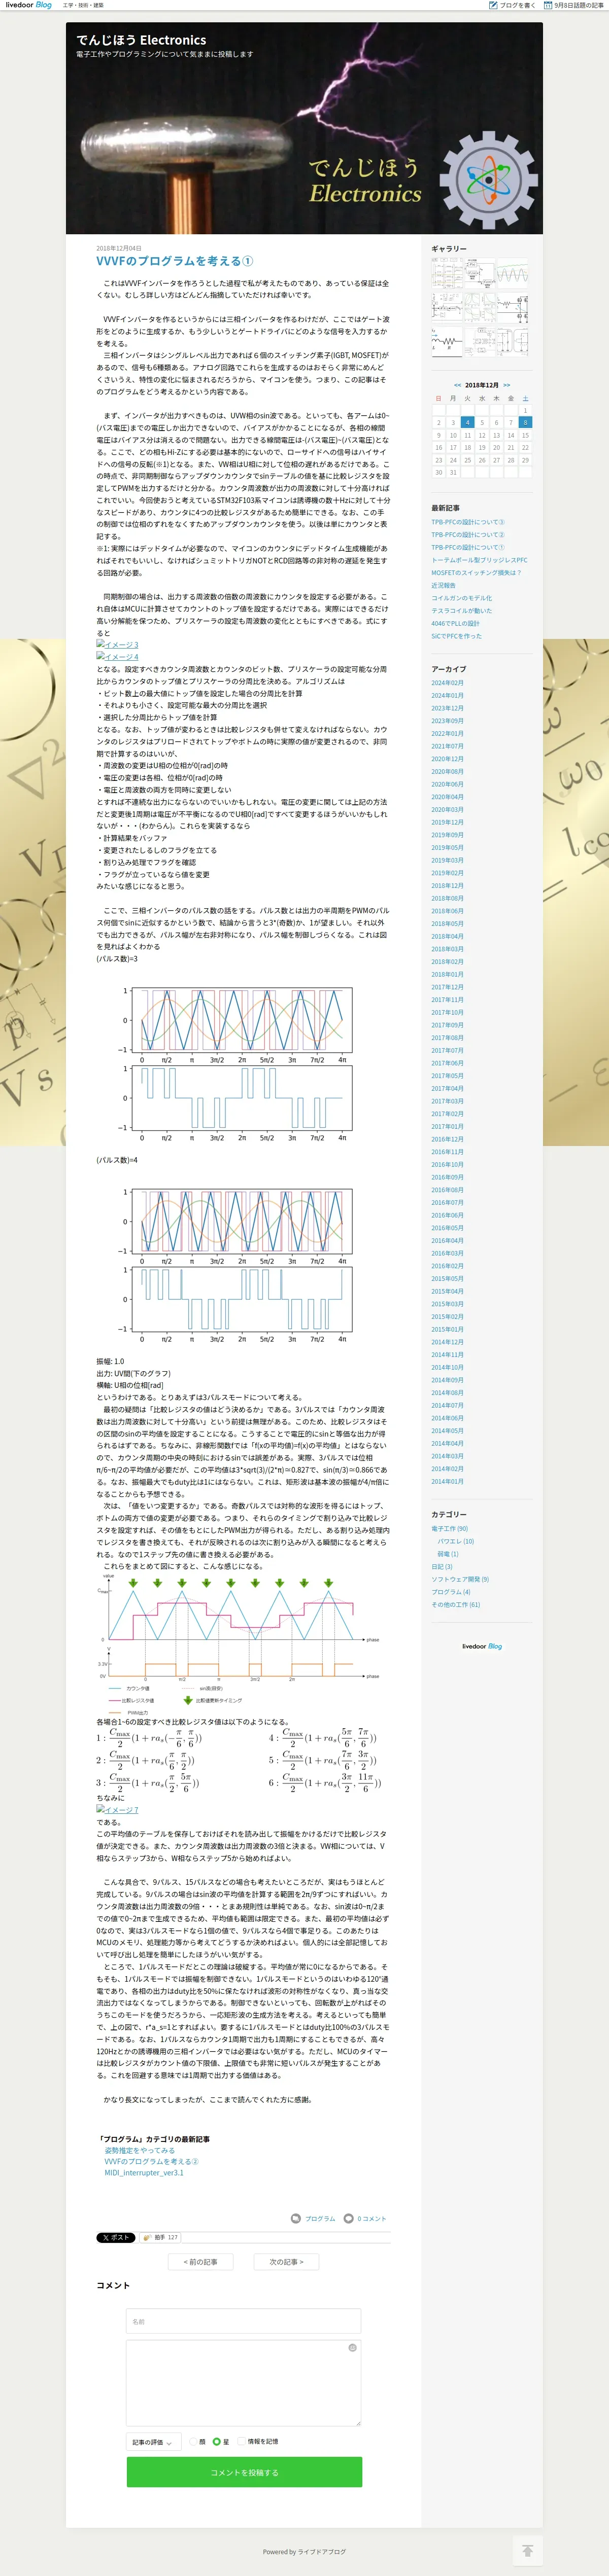Click プログラム category icon below article
Image resolution: width=609 pixels, height=2576 pixels.
296,2219
